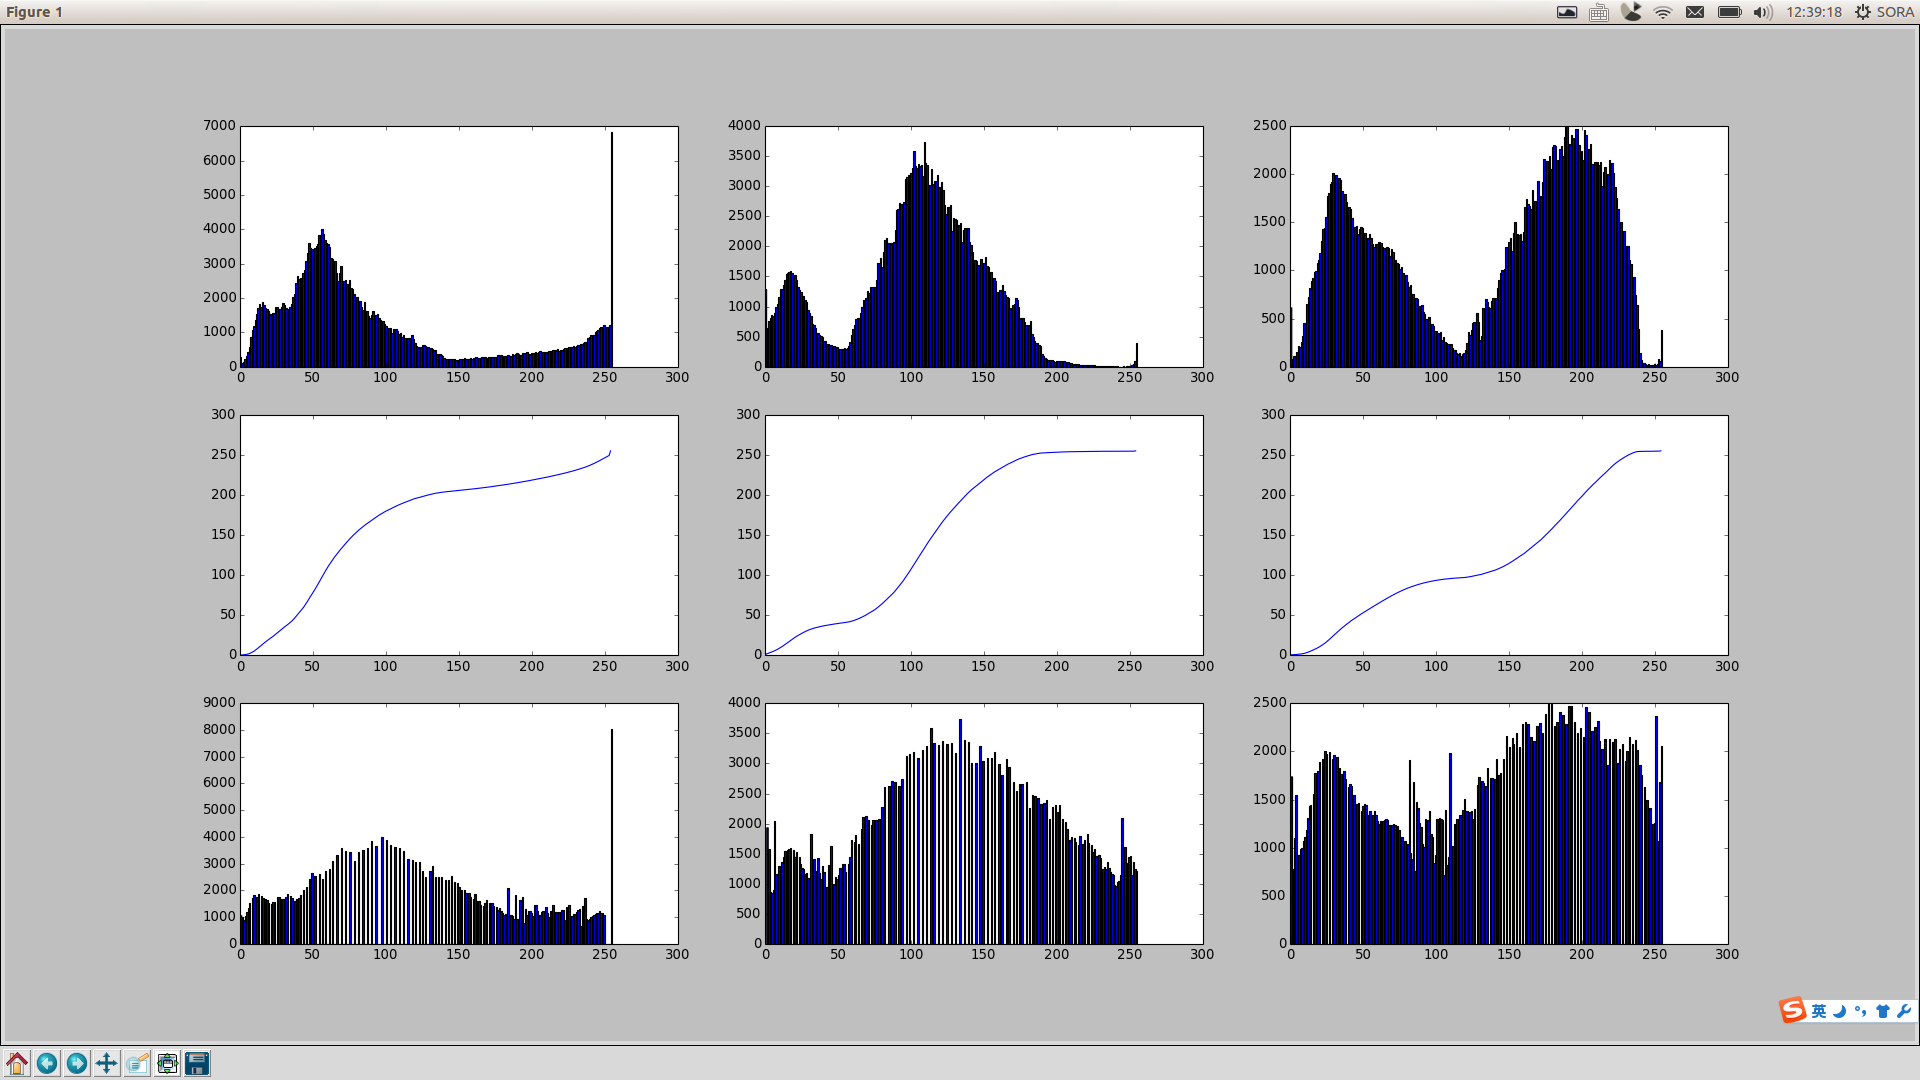Open the sound volume menu
Image resolution: width=1920 pixels, height=1080 pixels.
[x=1763, y=12]
